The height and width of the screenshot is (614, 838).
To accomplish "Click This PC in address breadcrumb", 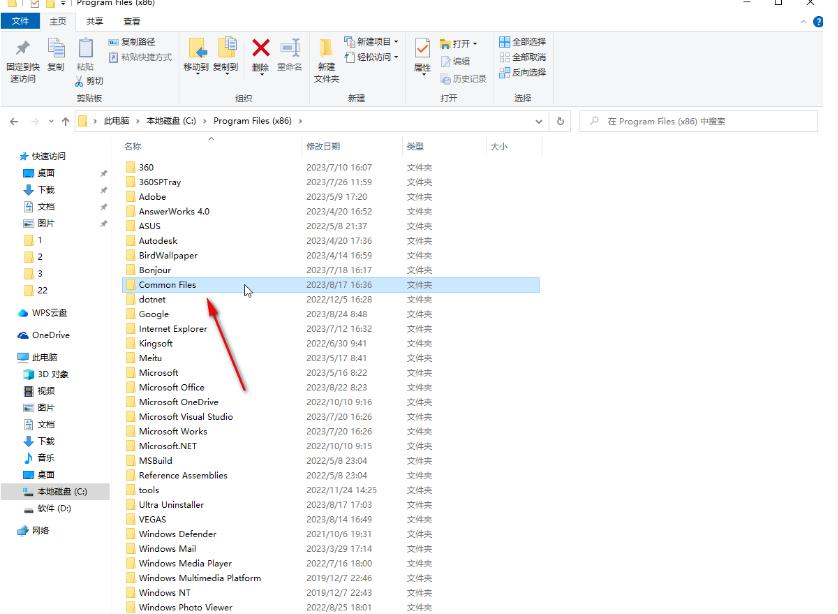I will 117,121.
